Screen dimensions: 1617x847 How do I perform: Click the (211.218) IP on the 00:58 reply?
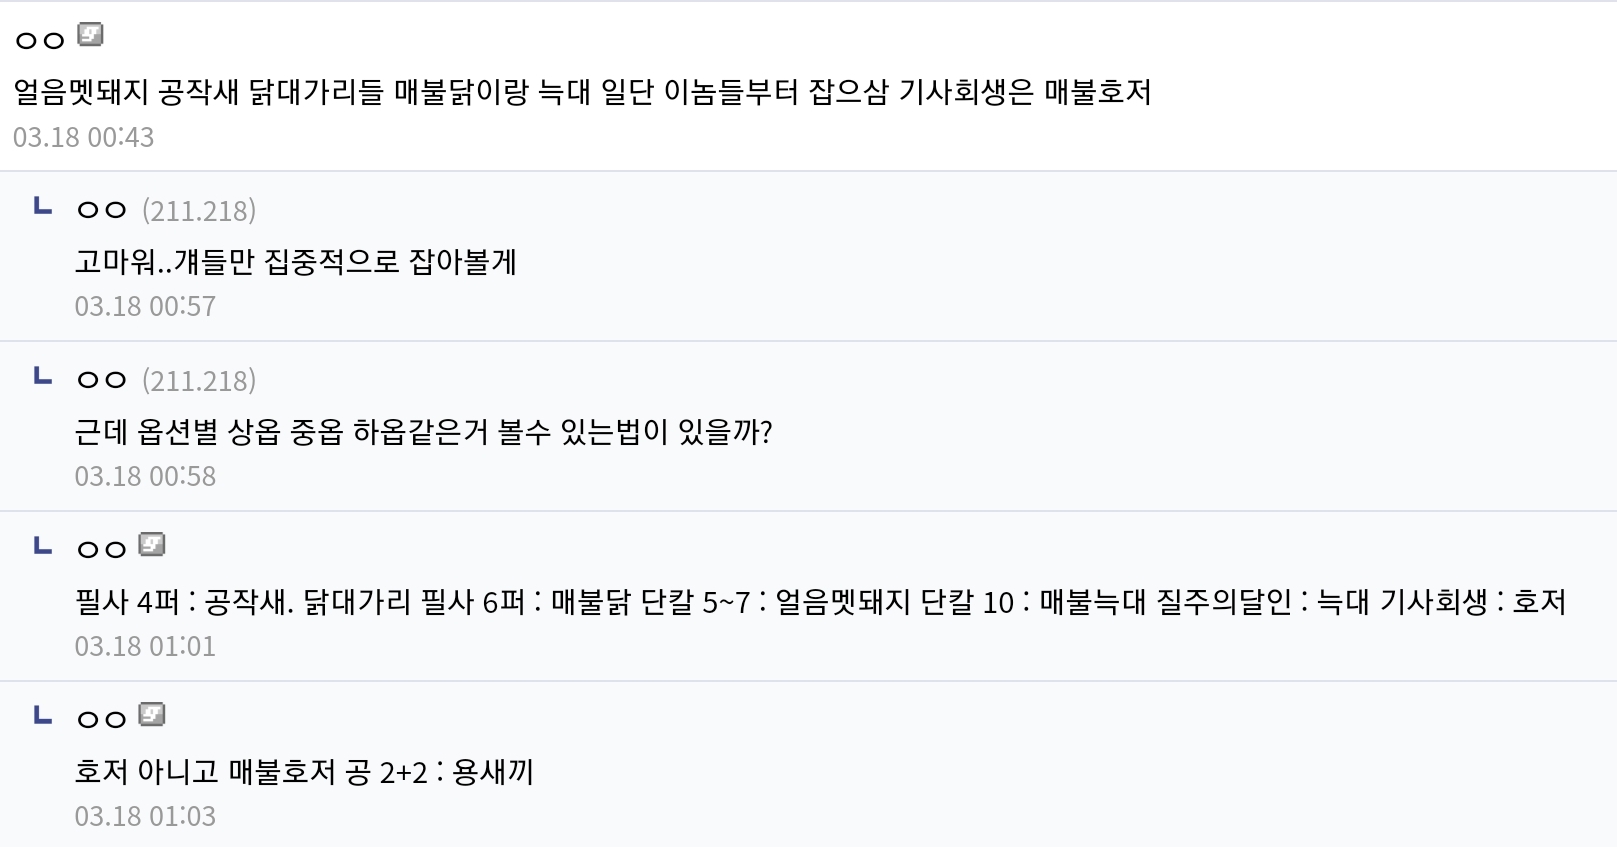(199, 380)
